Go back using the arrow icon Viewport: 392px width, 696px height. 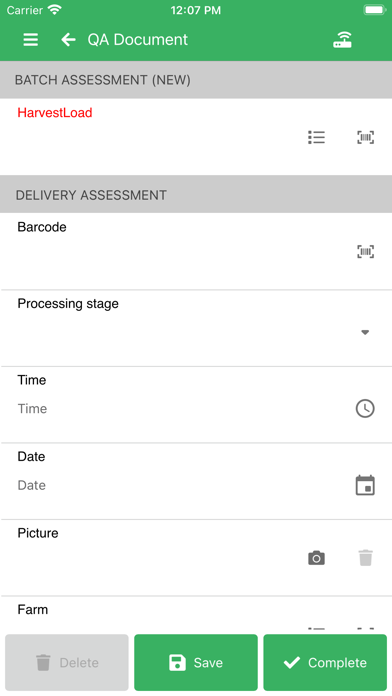(x=68, y=40)
